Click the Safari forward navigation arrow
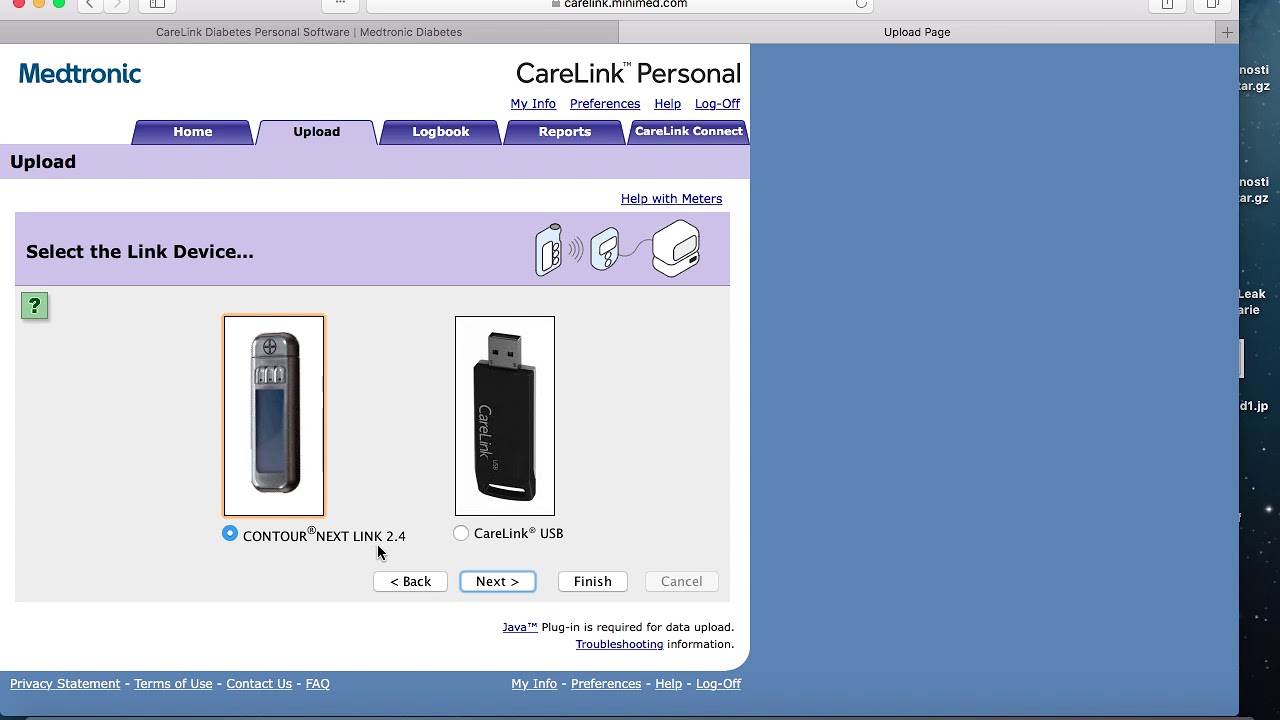1280x720 pixels. (117, 4)
